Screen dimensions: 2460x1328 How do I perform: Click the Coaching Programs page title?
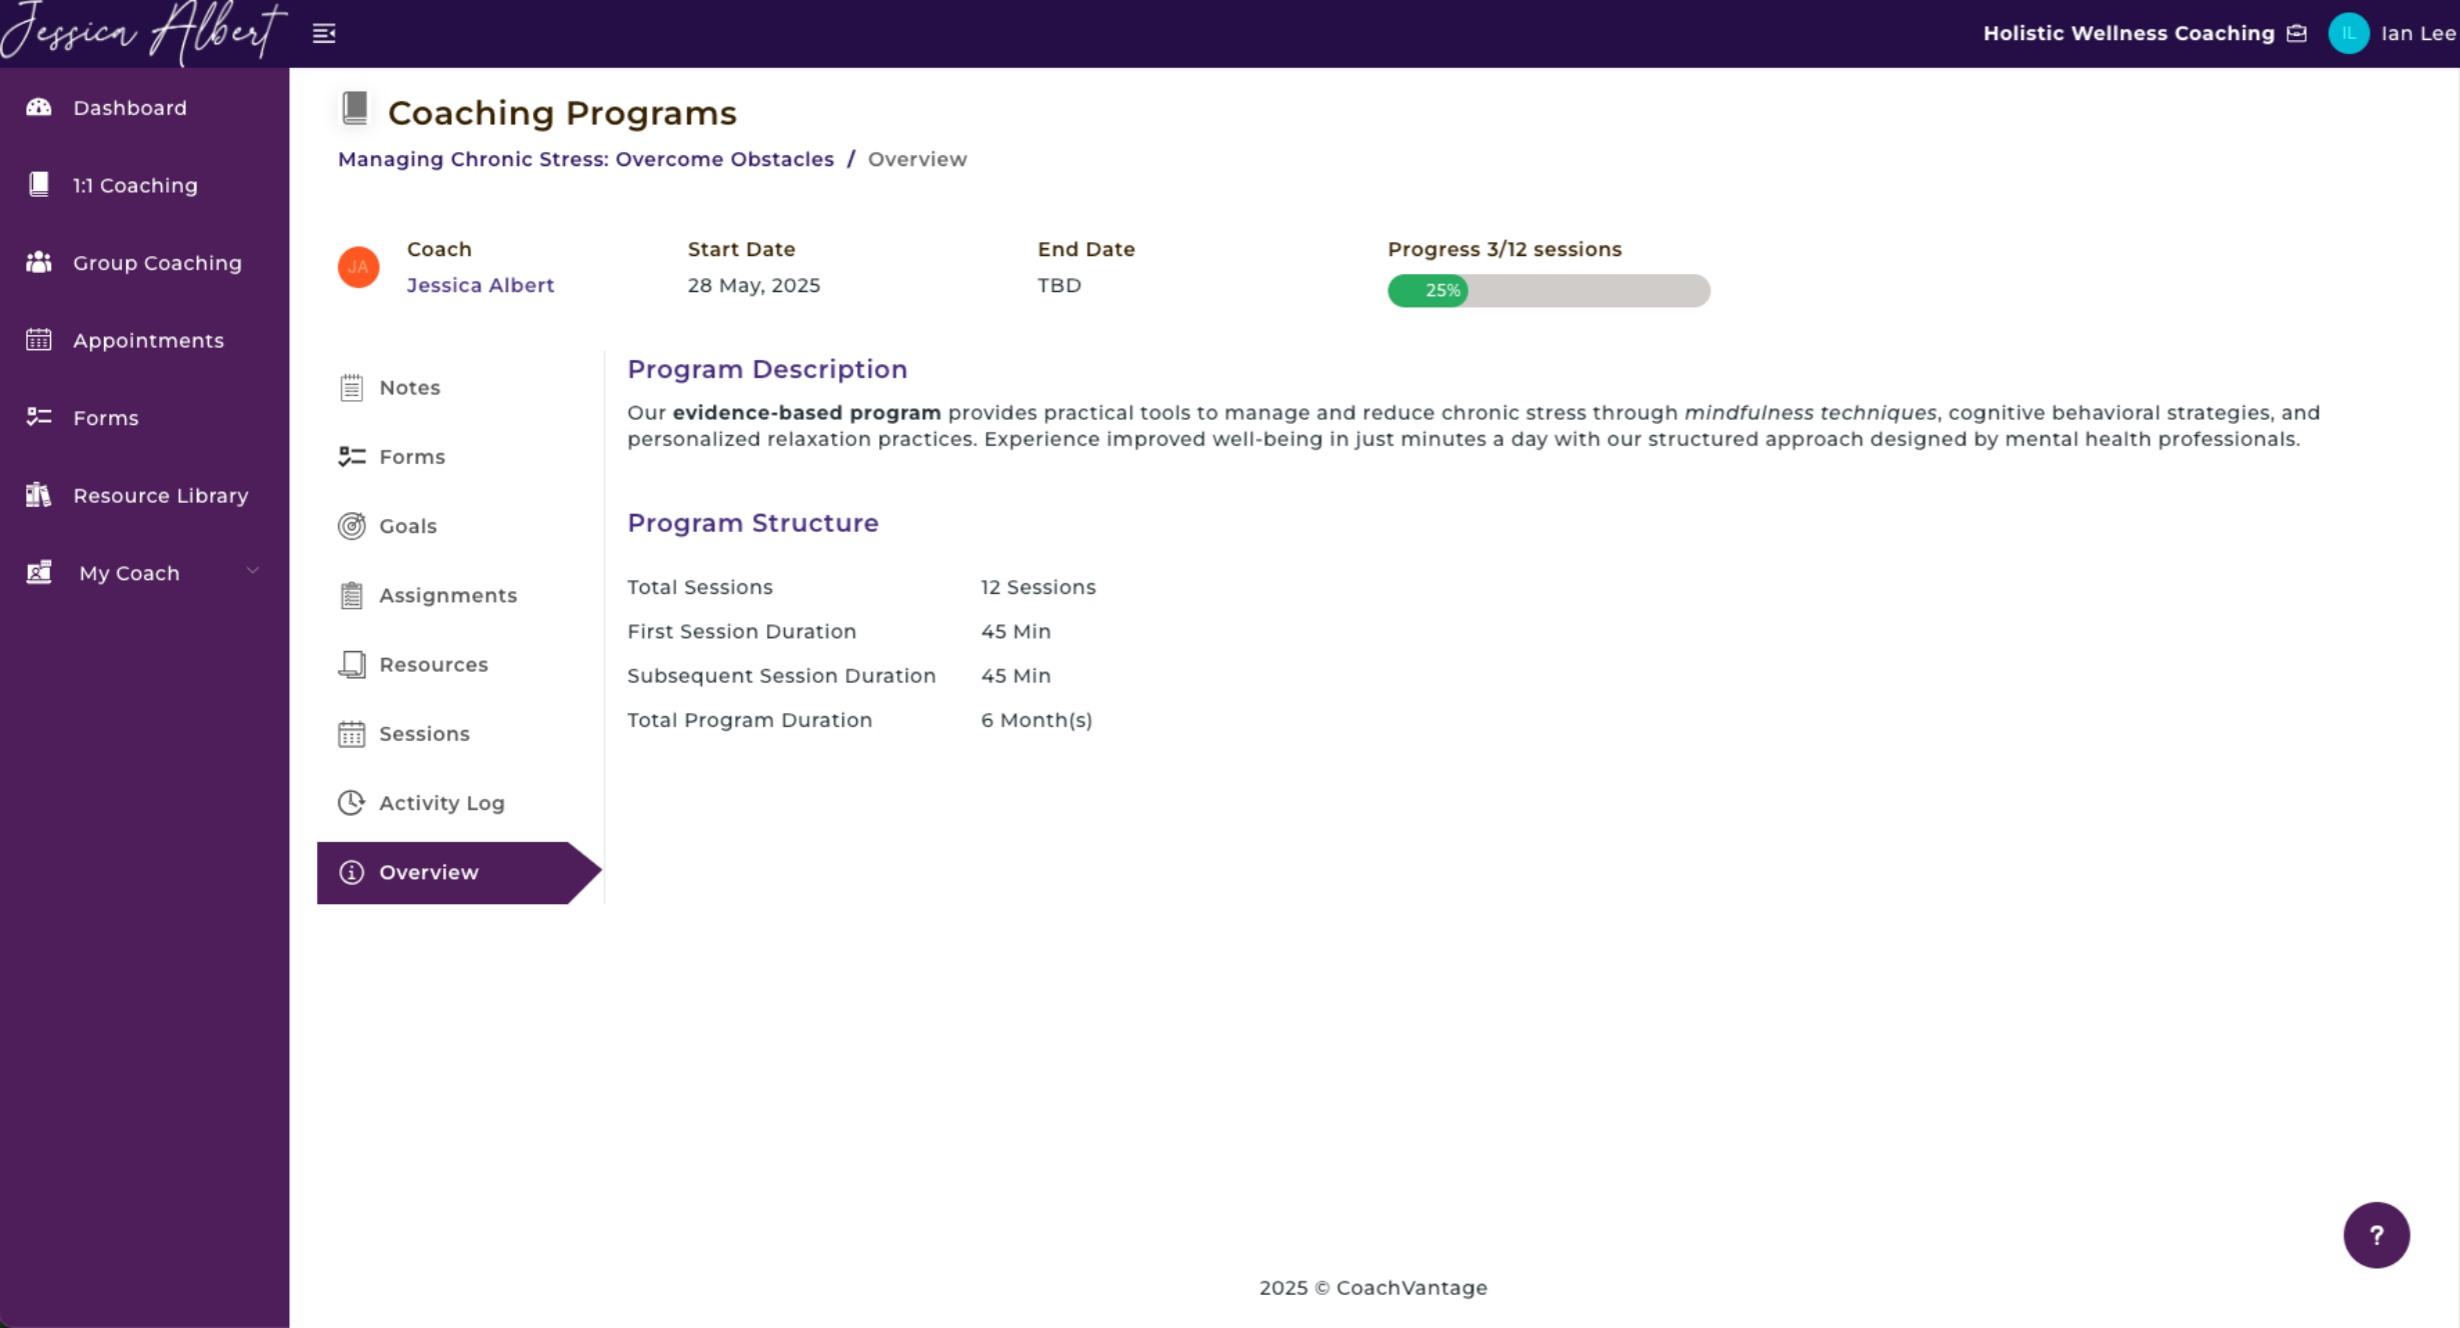pos(562,113)
